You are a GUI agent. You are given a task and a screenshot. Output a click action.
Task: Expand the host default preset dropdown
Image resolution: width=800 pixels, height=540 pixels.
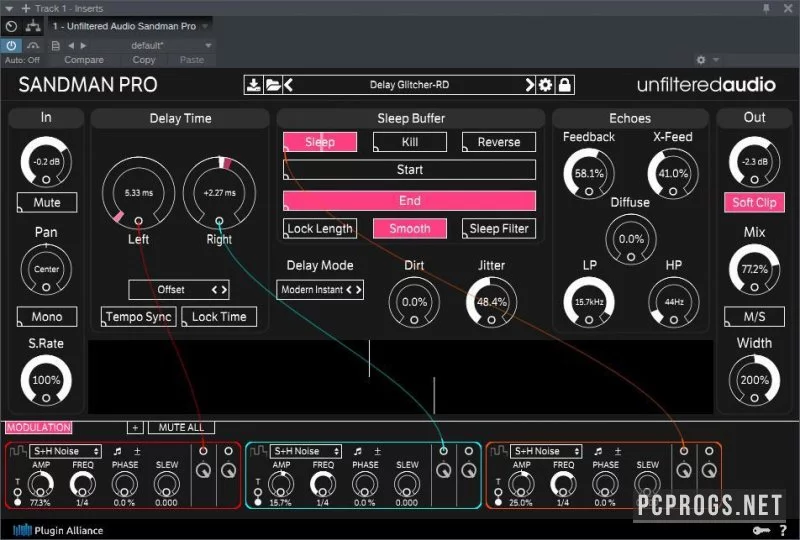coord(208,46)
